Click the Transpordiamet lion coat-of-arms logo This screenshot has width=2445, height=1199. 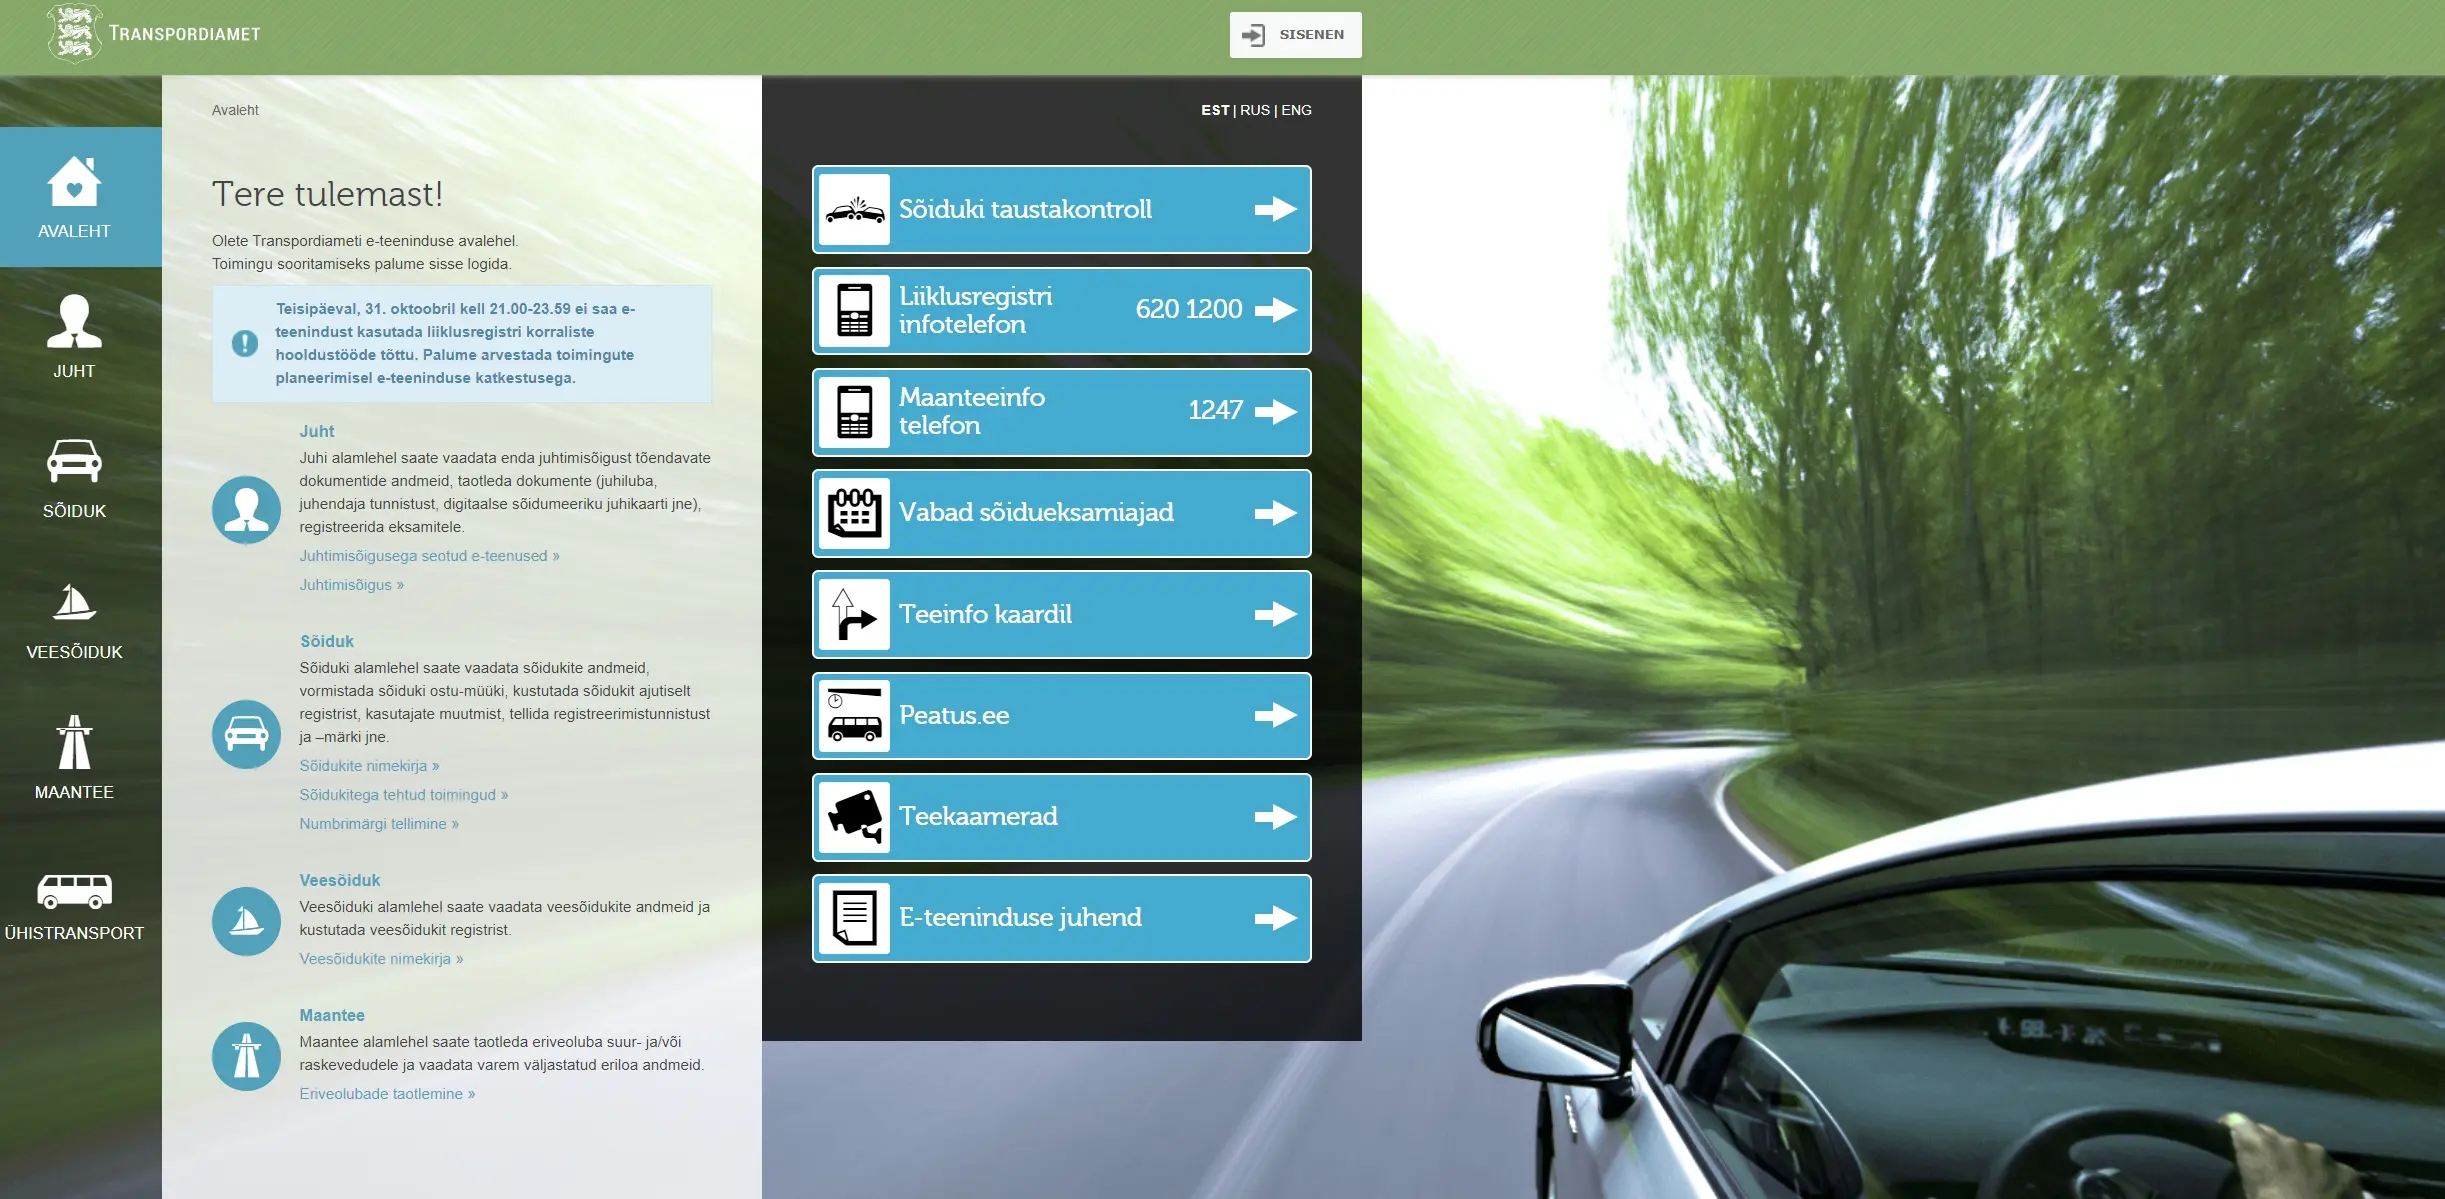tap(75, 34)
